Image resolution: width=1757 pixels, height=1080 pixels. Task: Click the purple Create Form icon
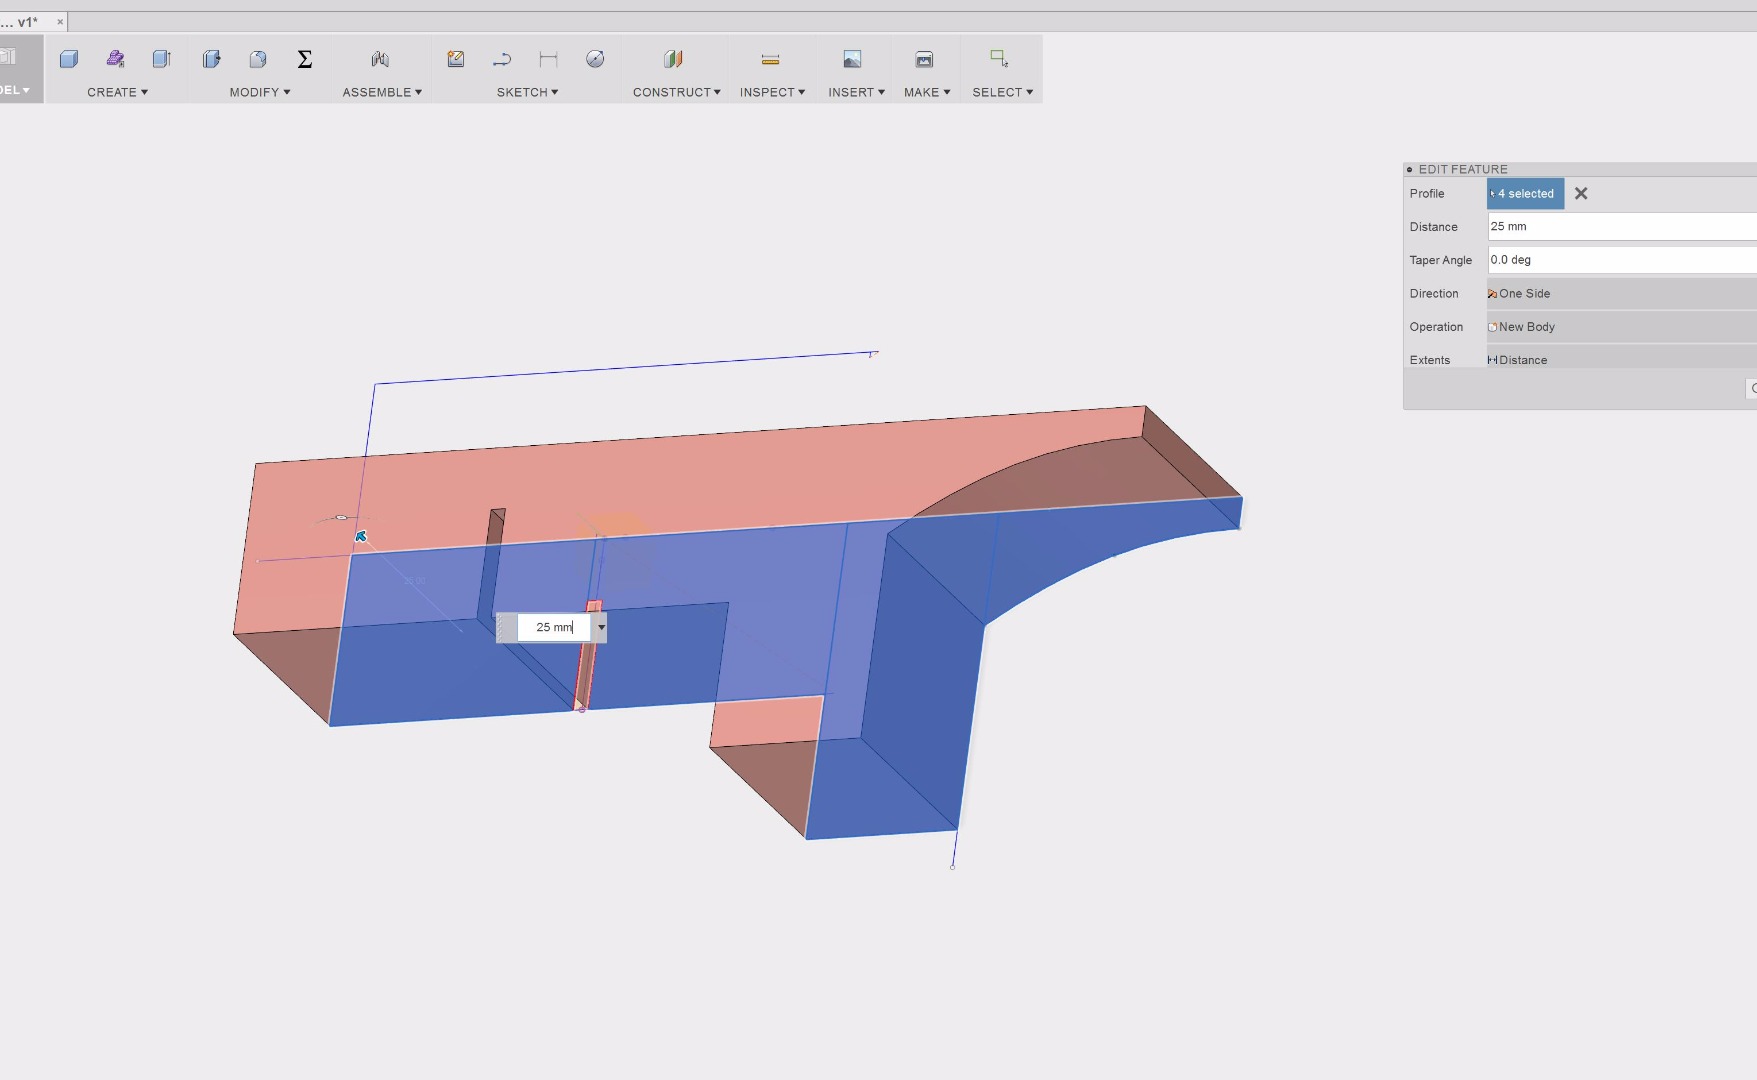[115, 59]
